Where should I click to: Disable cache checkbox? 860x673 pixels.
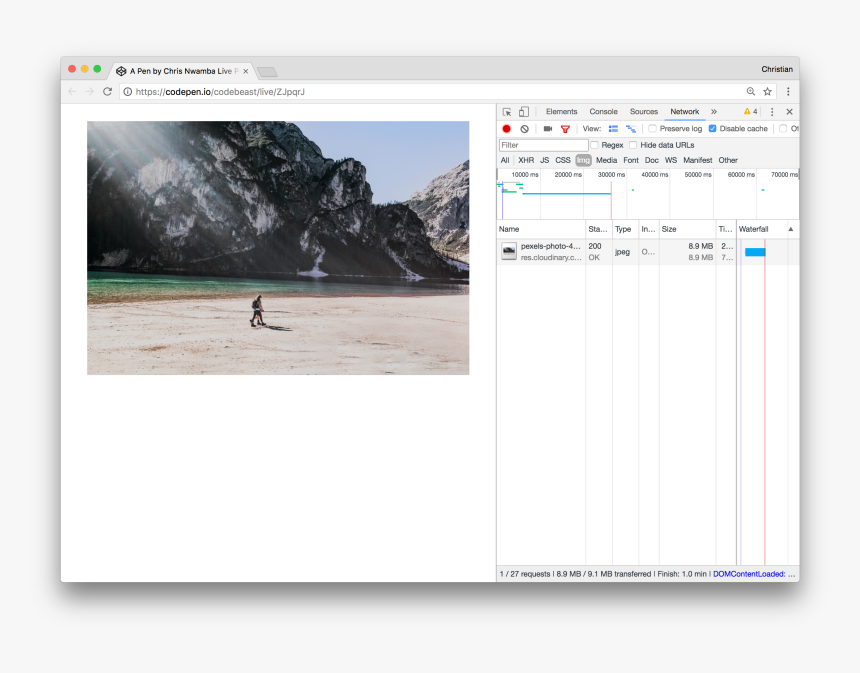coord(711,128)
